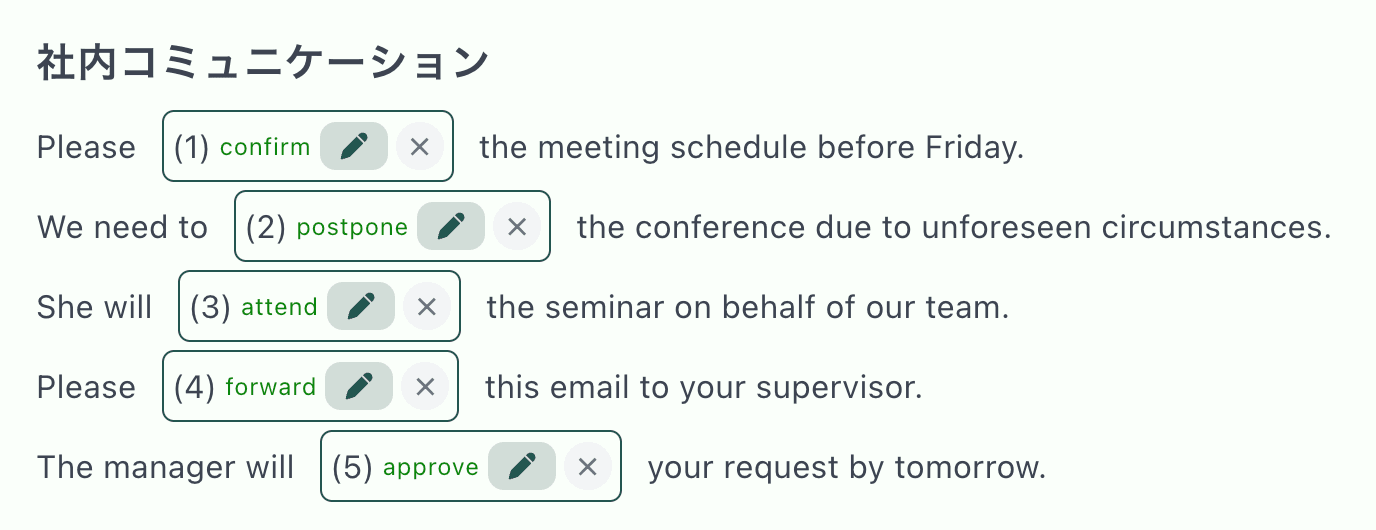1376x530 pixels.
Task: Open editing for the 'forward' answer
Action: (359, 387)
